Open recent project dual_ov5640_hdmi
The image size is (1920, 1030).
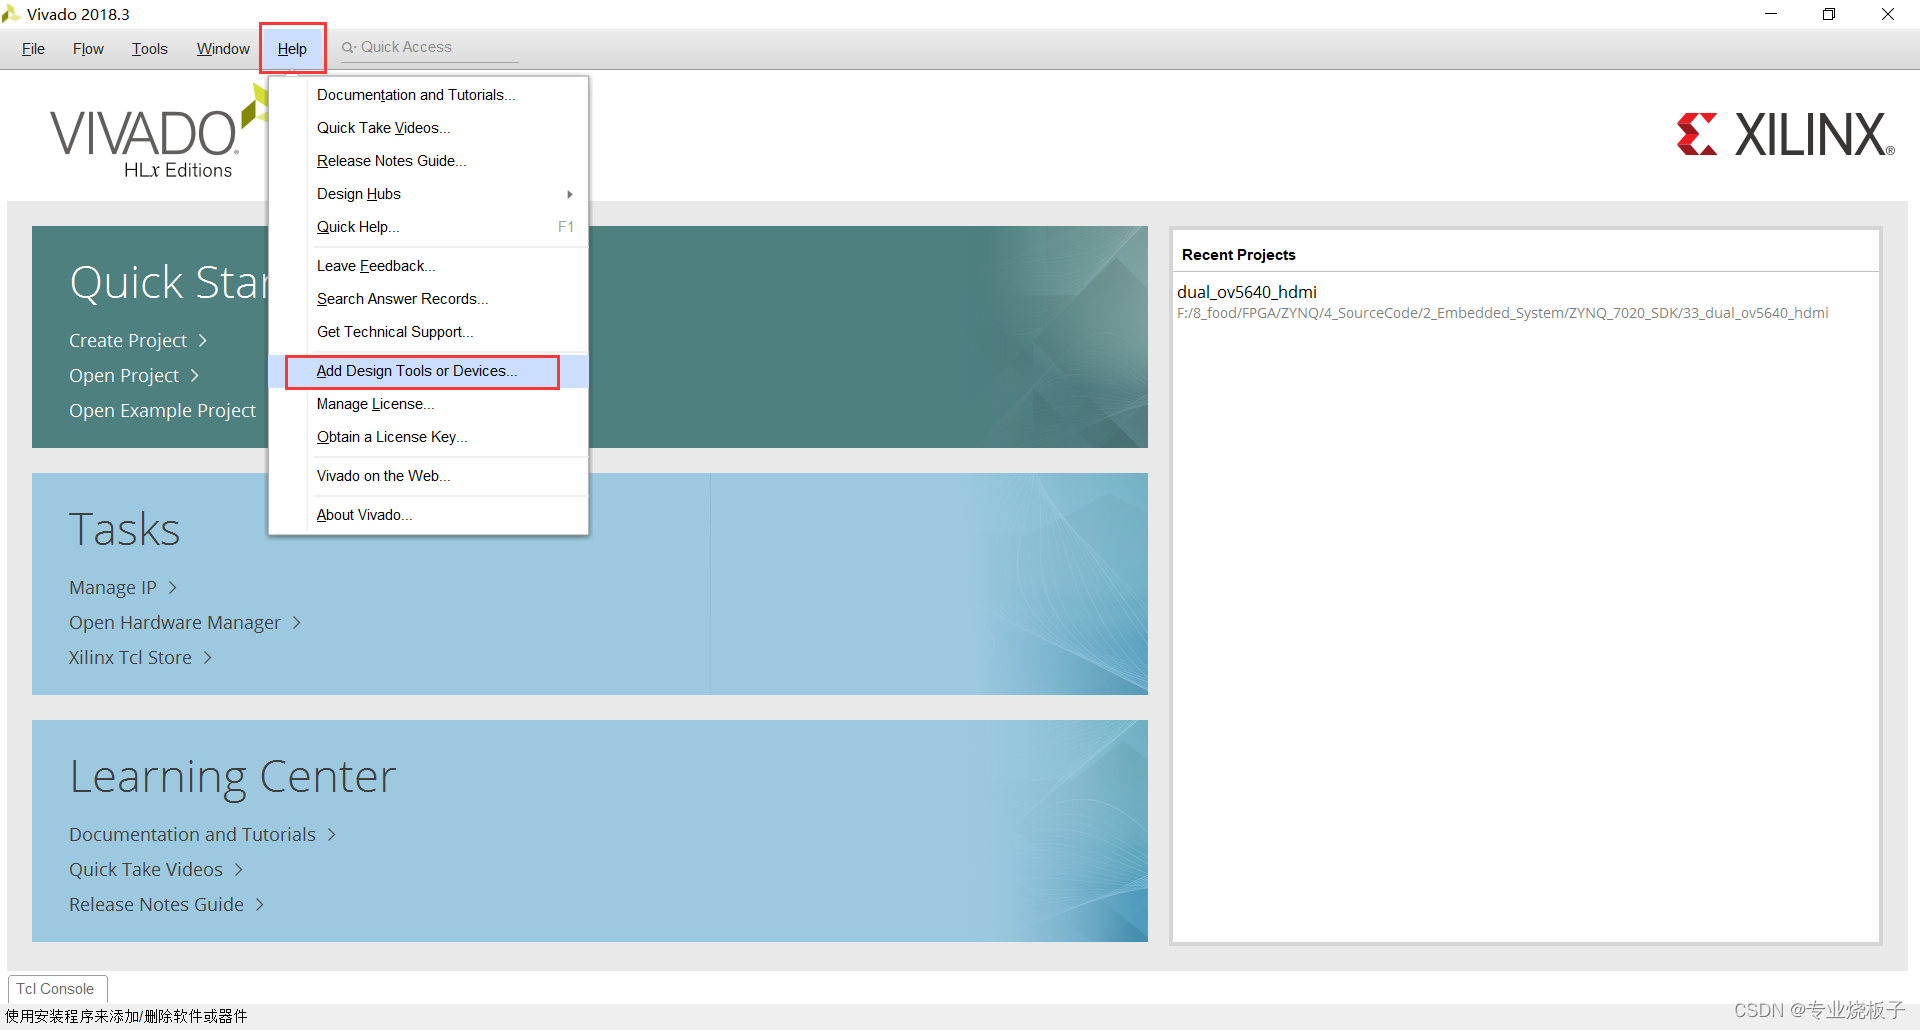pos(1247,292)
